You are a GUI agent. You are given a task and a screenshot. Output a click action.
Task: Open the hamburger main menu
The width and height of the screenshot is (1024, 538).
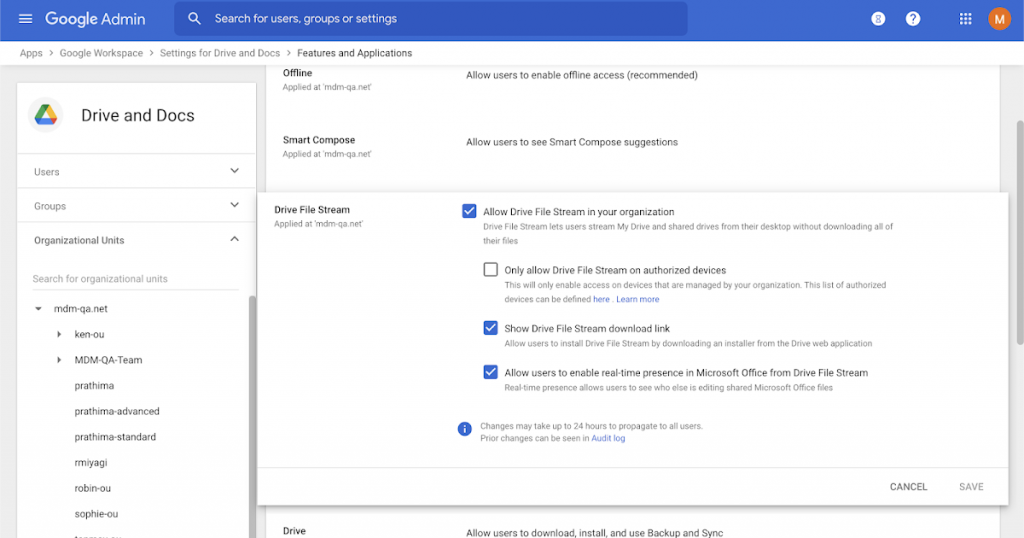(25, 19)
